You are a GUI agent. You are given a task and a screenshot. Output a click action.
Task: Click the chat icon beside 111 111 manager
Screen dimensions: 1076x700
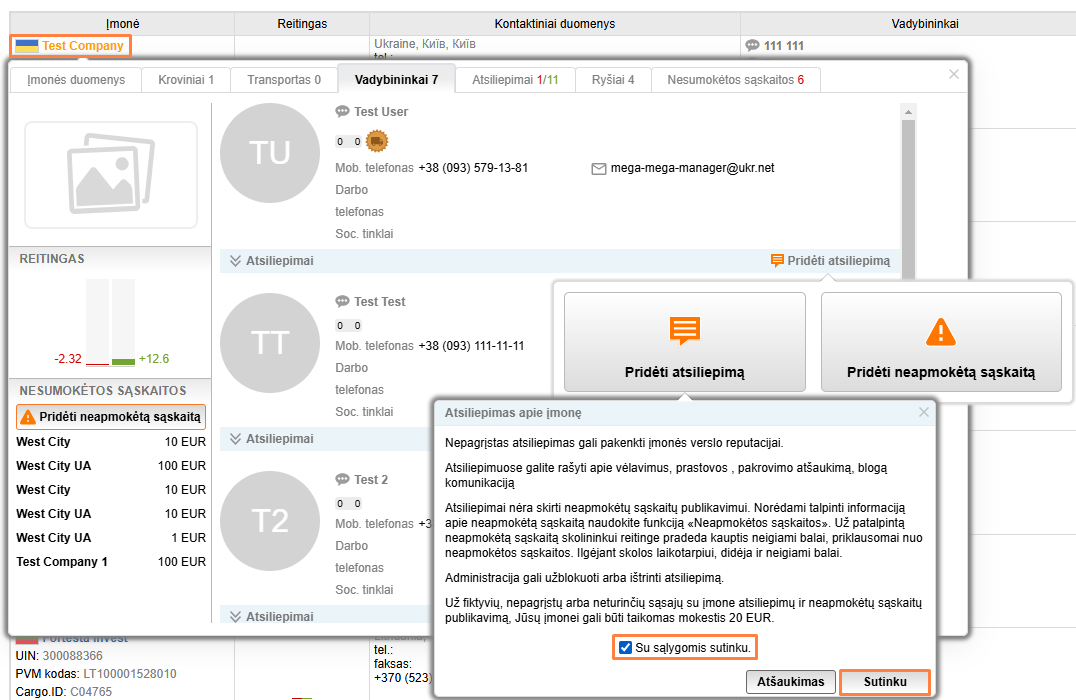753,46
